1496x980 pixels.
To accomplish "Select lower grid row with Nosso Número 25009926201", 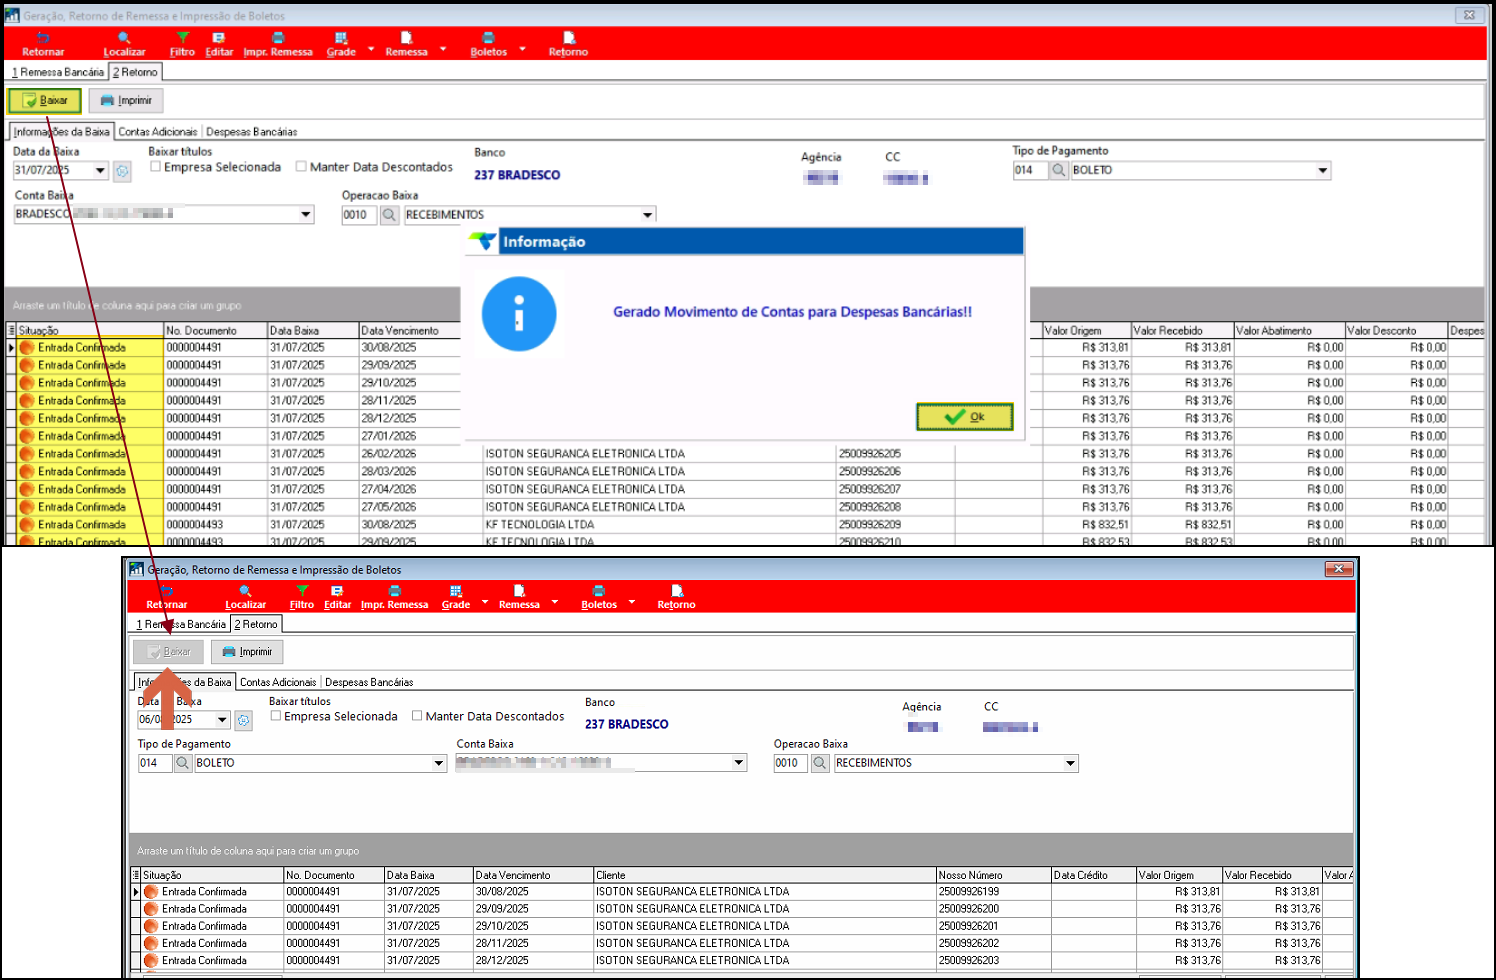I will click(742, 926).
